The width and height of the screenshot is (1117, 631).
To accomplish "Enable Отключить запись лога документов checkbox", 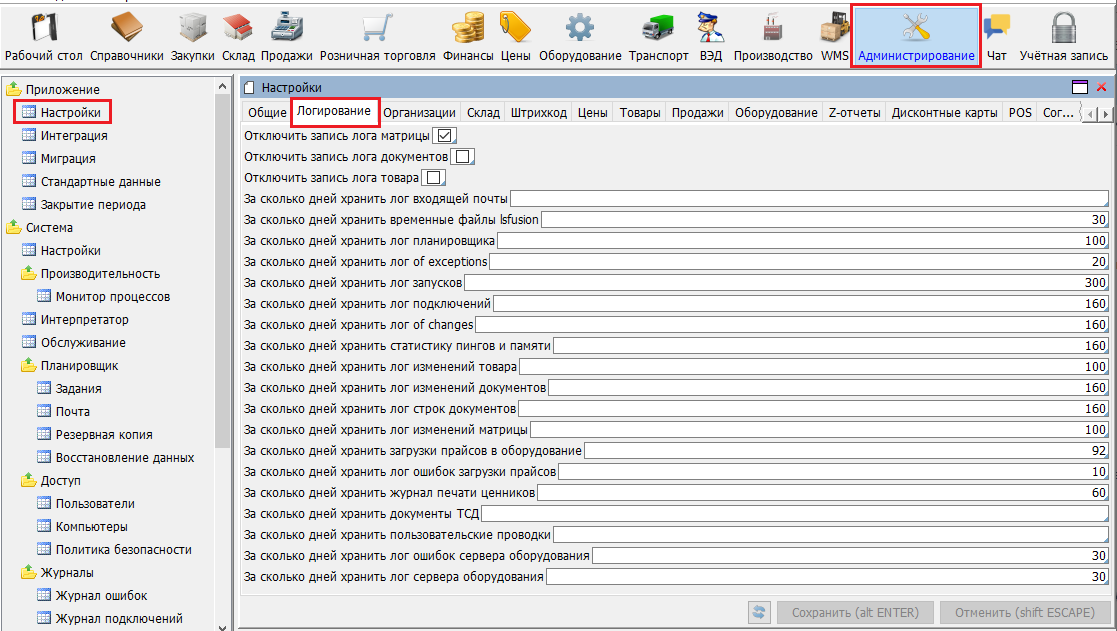I will pos(462,157).
